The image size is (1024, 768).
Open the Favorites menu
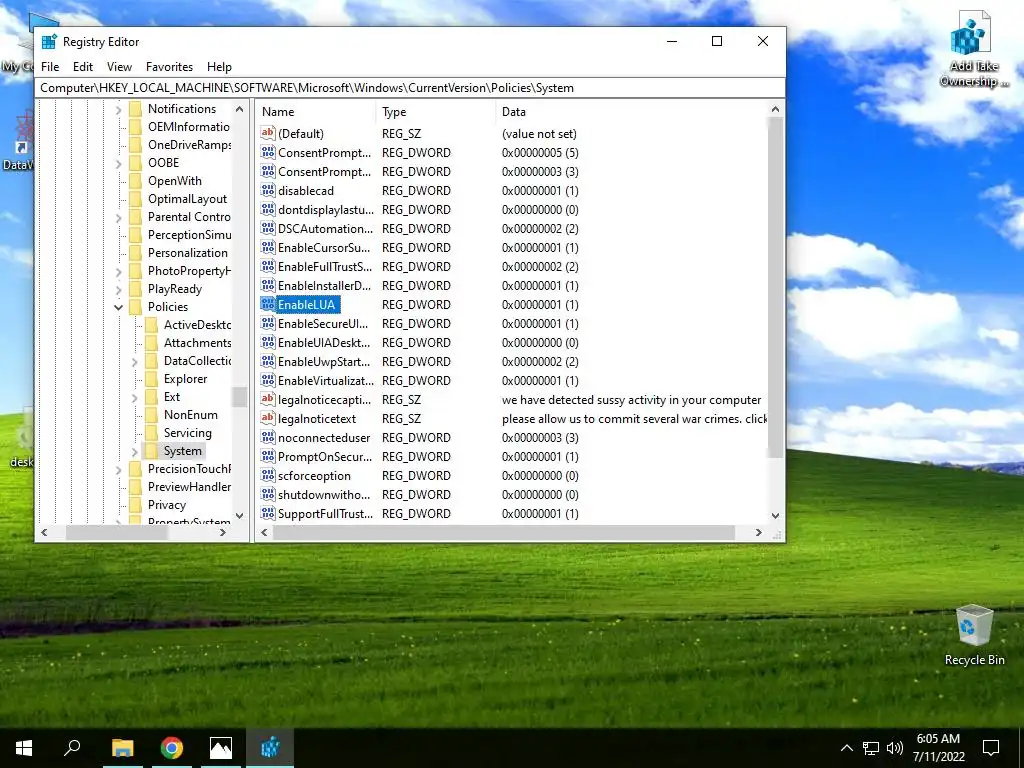(x=169, y=67)
